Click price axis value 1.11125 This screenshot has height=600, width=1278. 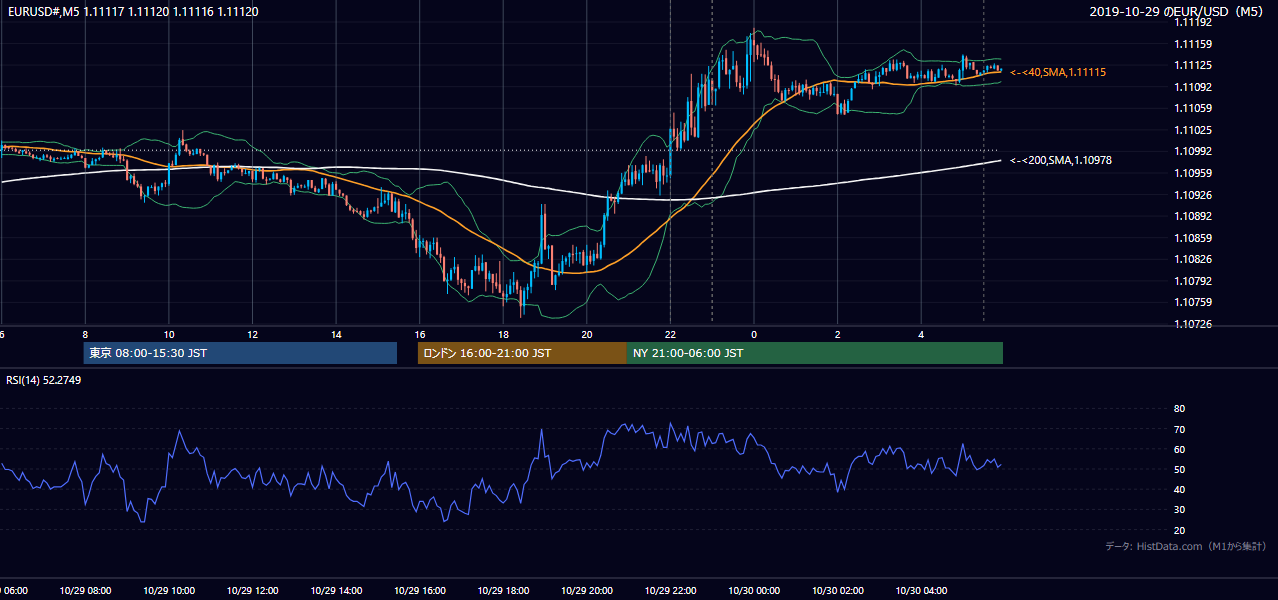1193,65
